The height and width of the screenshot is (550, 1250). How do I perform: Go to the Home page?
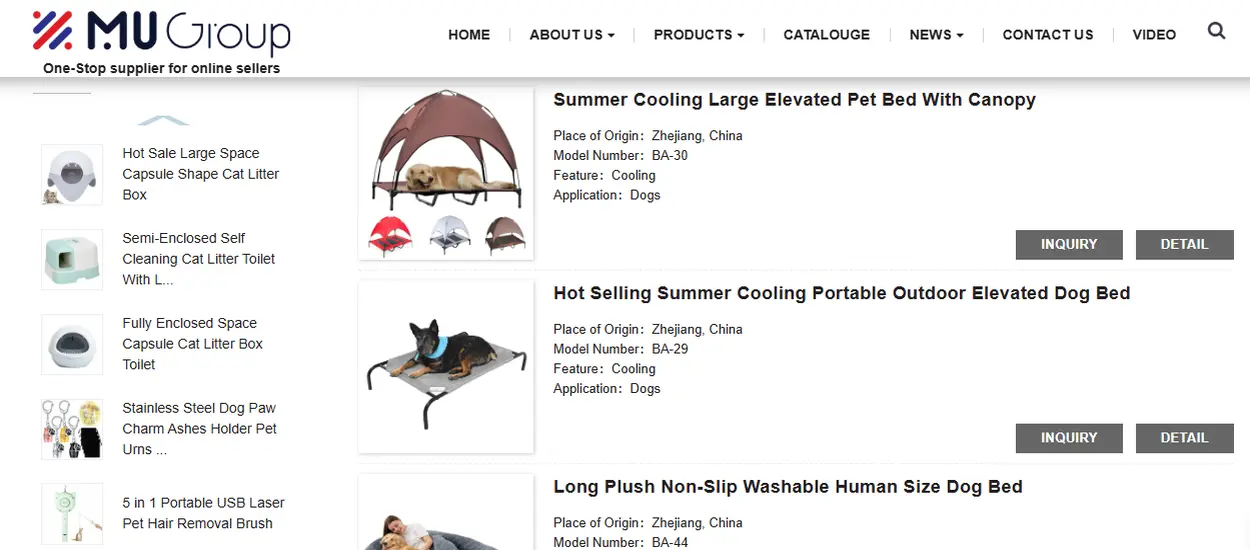[x=469, y=35]
